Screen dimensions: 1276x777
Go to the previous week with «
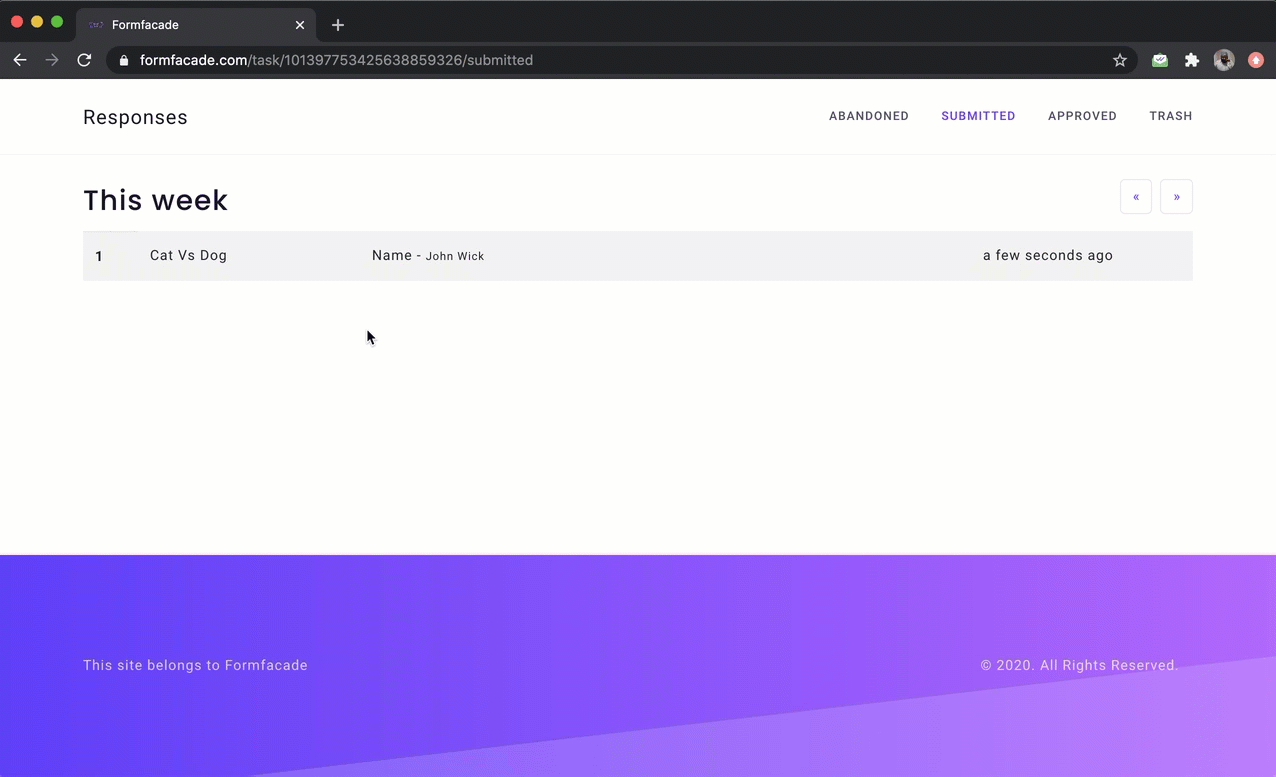(x=1136, y=196)
